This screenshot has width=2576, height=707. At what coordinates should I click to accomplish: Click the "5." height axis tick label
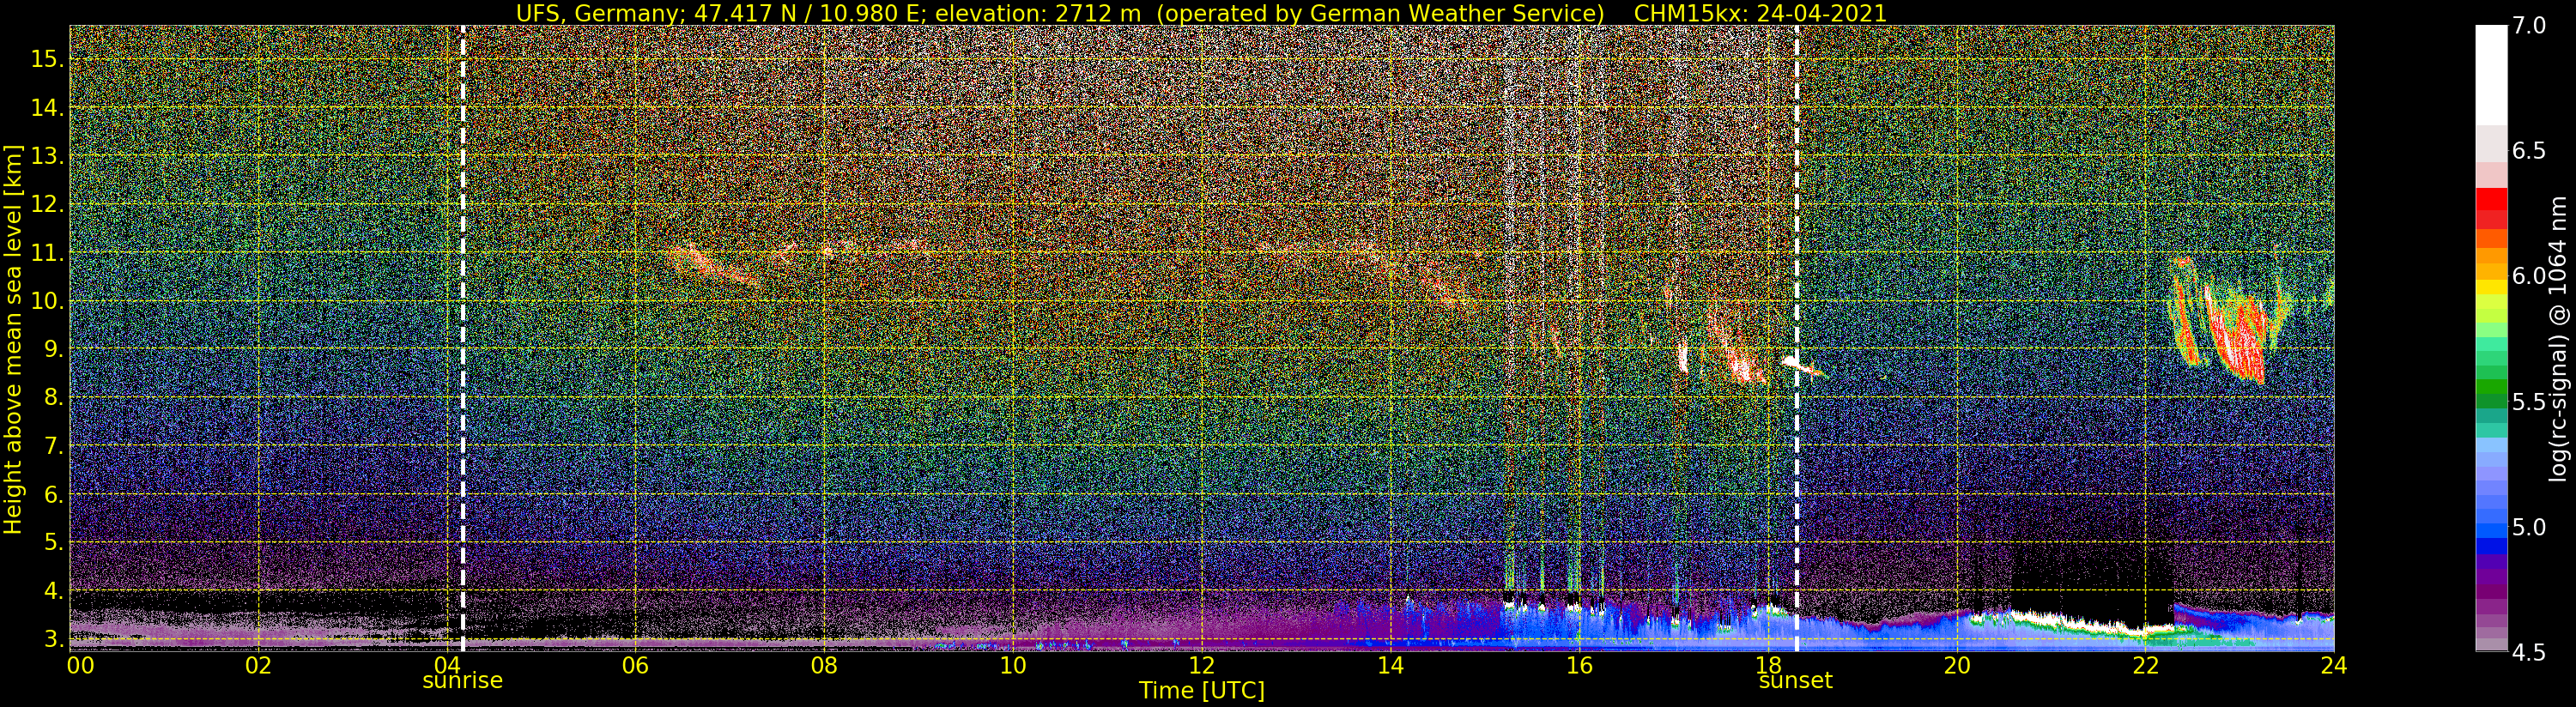54,542
